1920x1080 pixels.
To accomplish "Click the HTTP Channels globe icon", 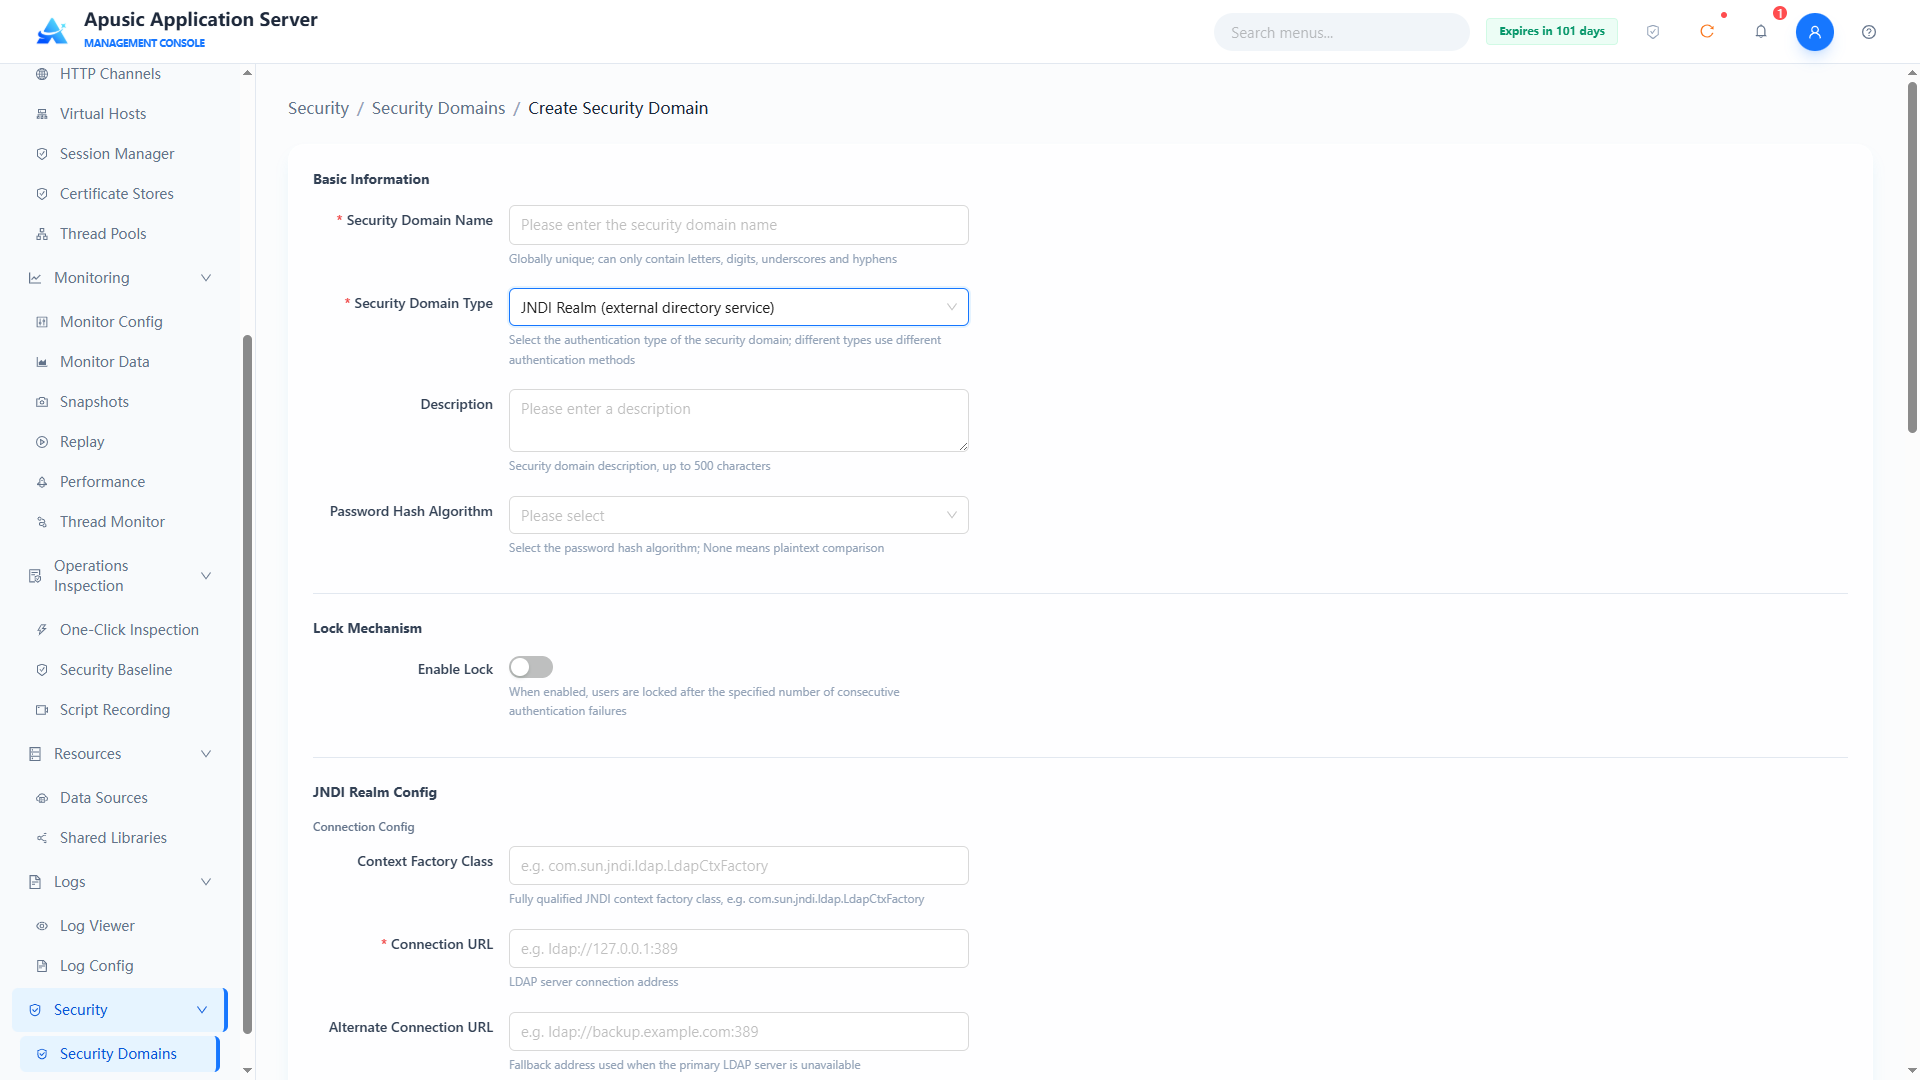I will click(42, 74).
